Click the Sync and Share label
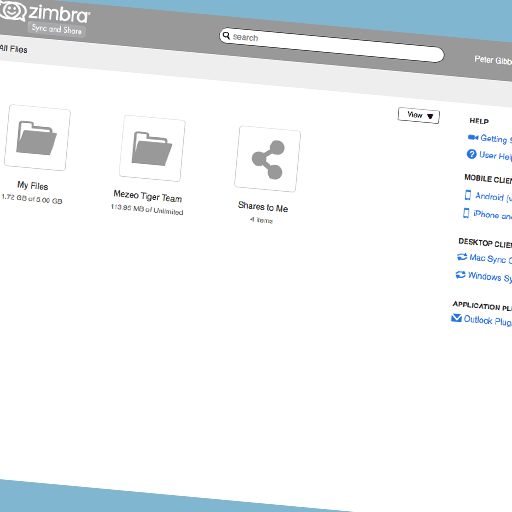 tap(57, 29)
